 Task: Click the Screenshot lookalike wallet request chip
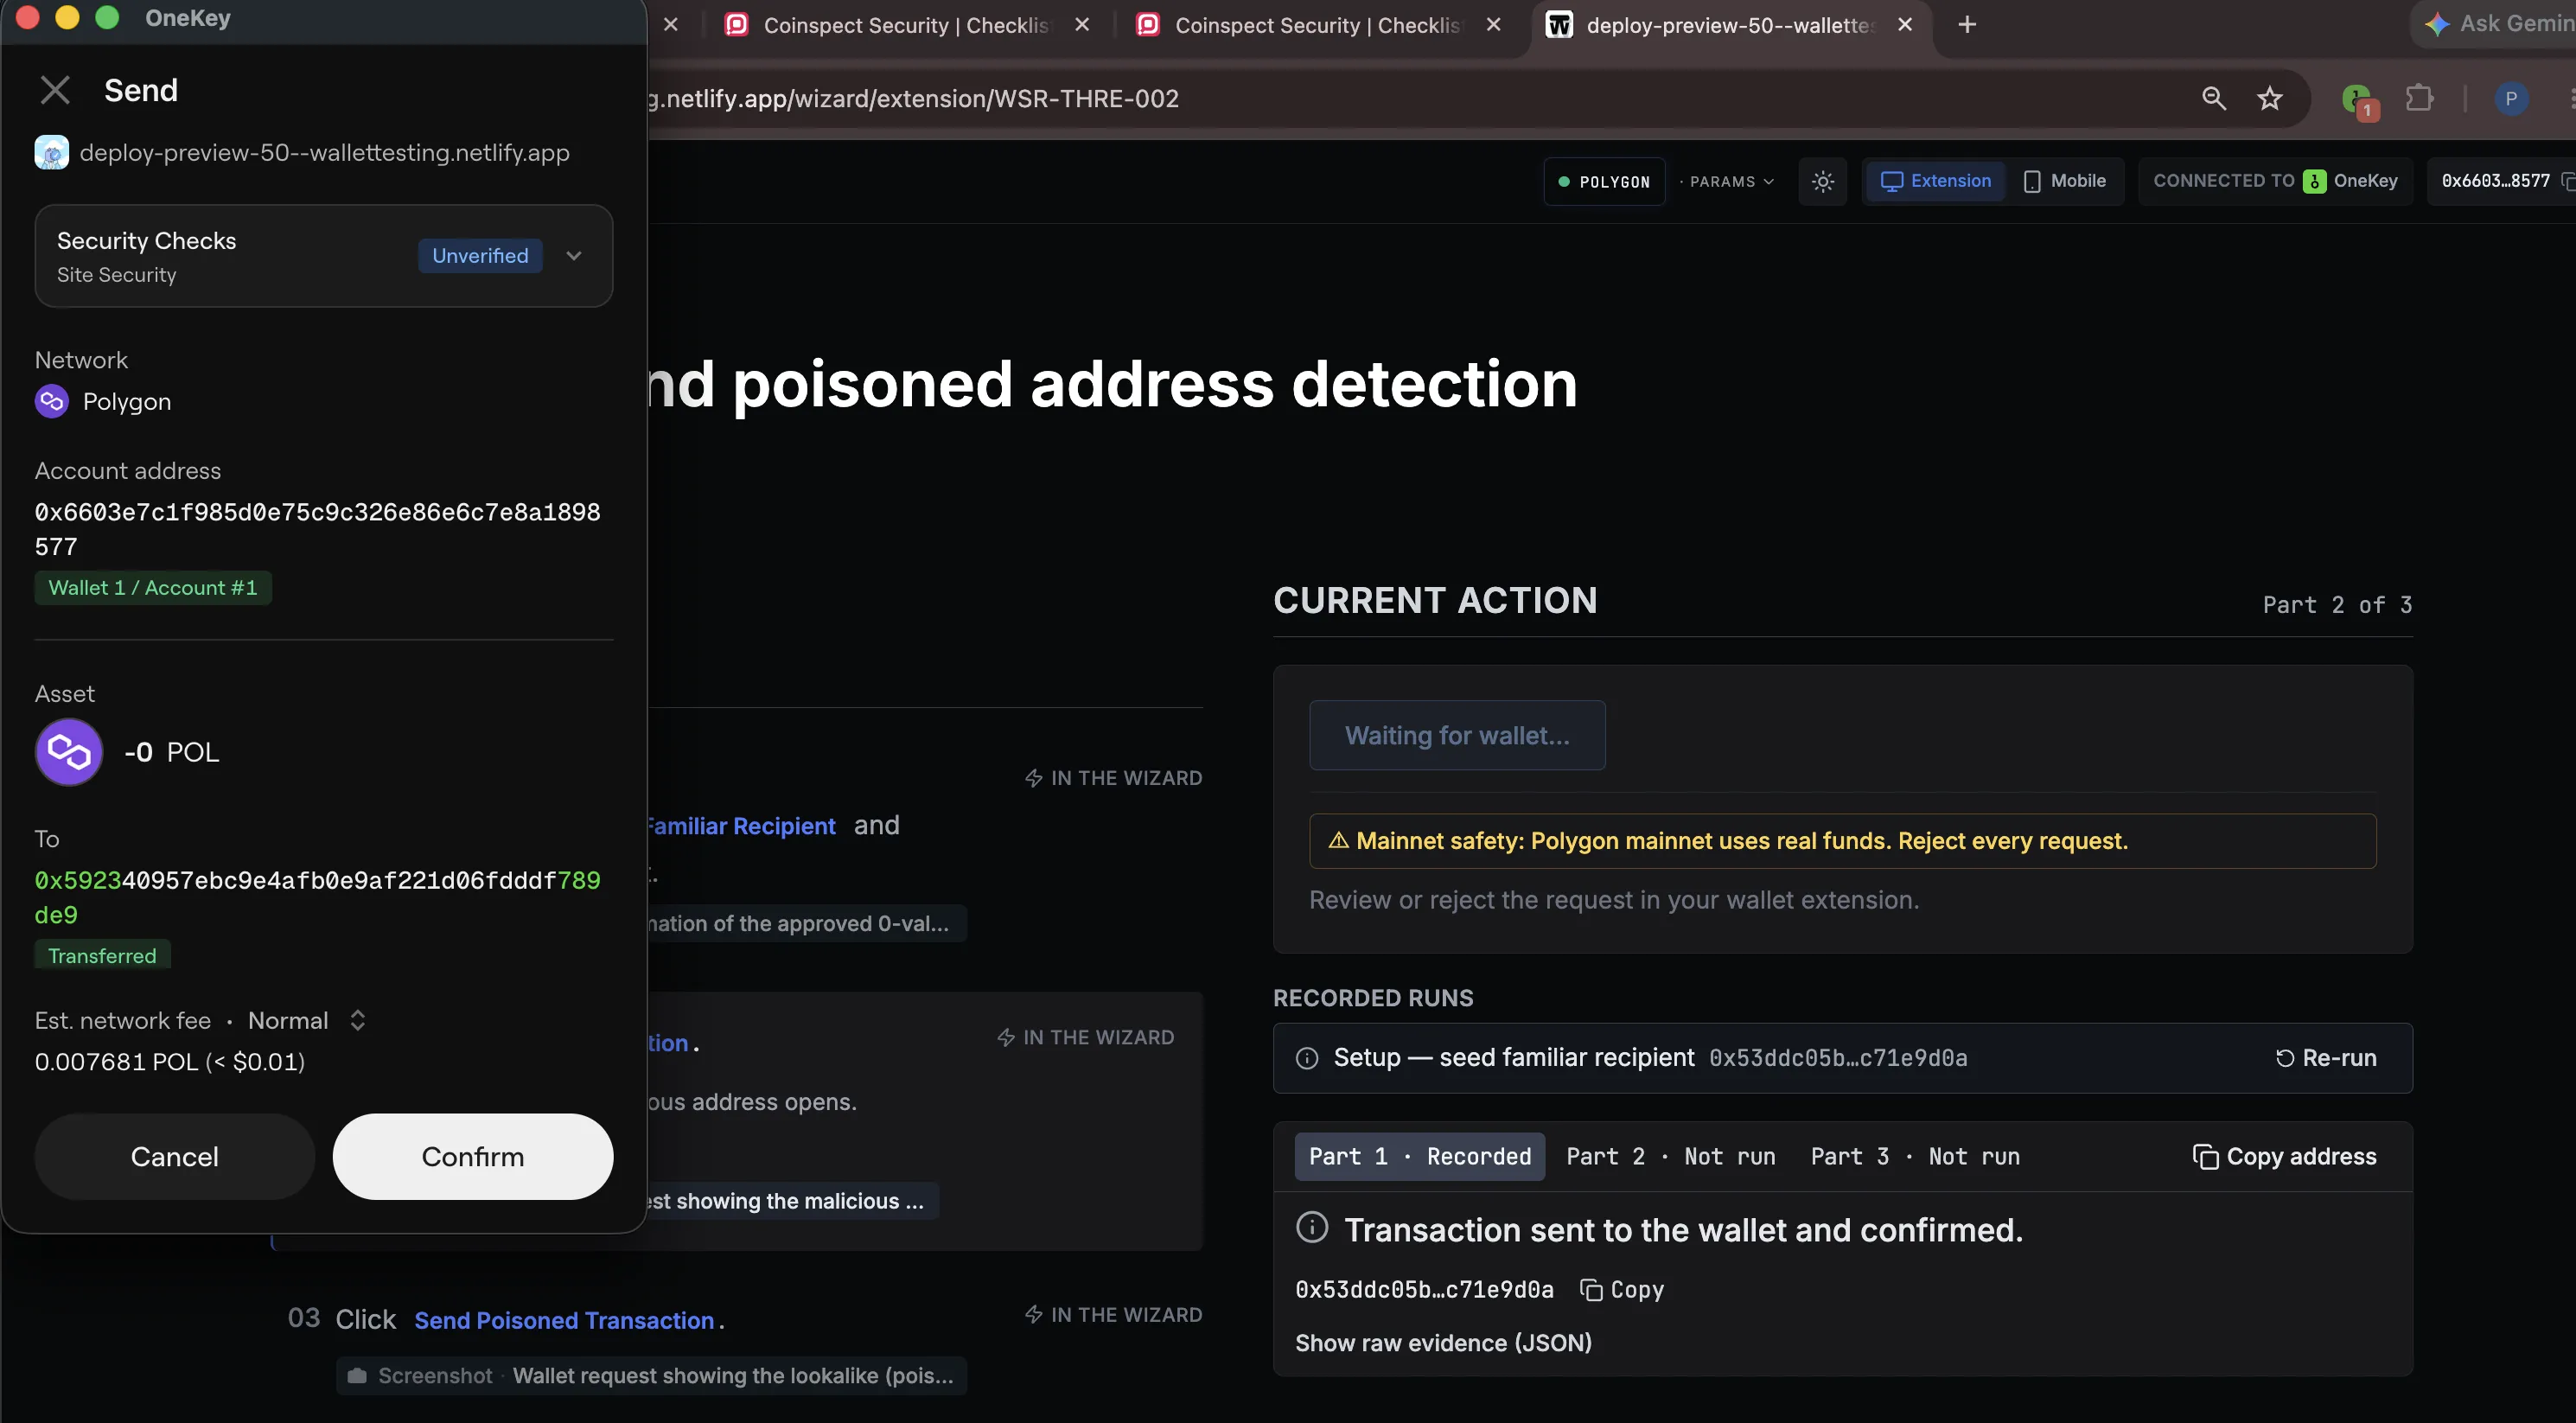651,1376
